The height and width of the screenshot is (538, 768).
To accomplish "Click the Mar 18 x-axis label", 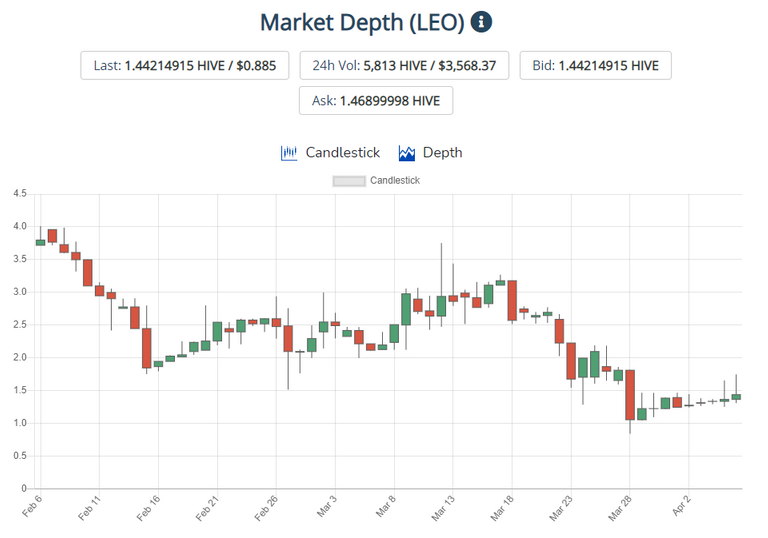I will [x=502, y=508].
